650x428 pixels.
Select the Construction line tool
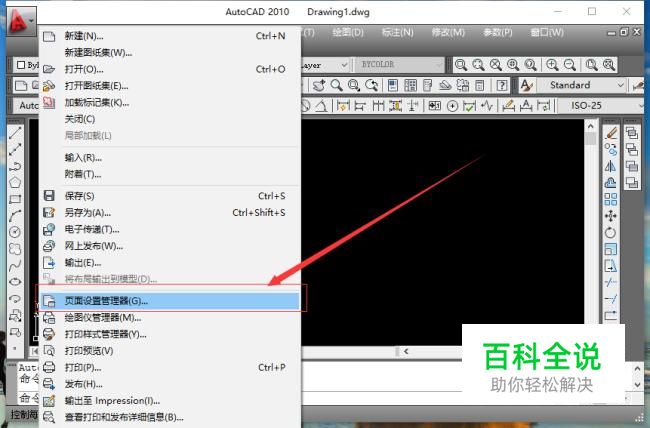(15, 149)
